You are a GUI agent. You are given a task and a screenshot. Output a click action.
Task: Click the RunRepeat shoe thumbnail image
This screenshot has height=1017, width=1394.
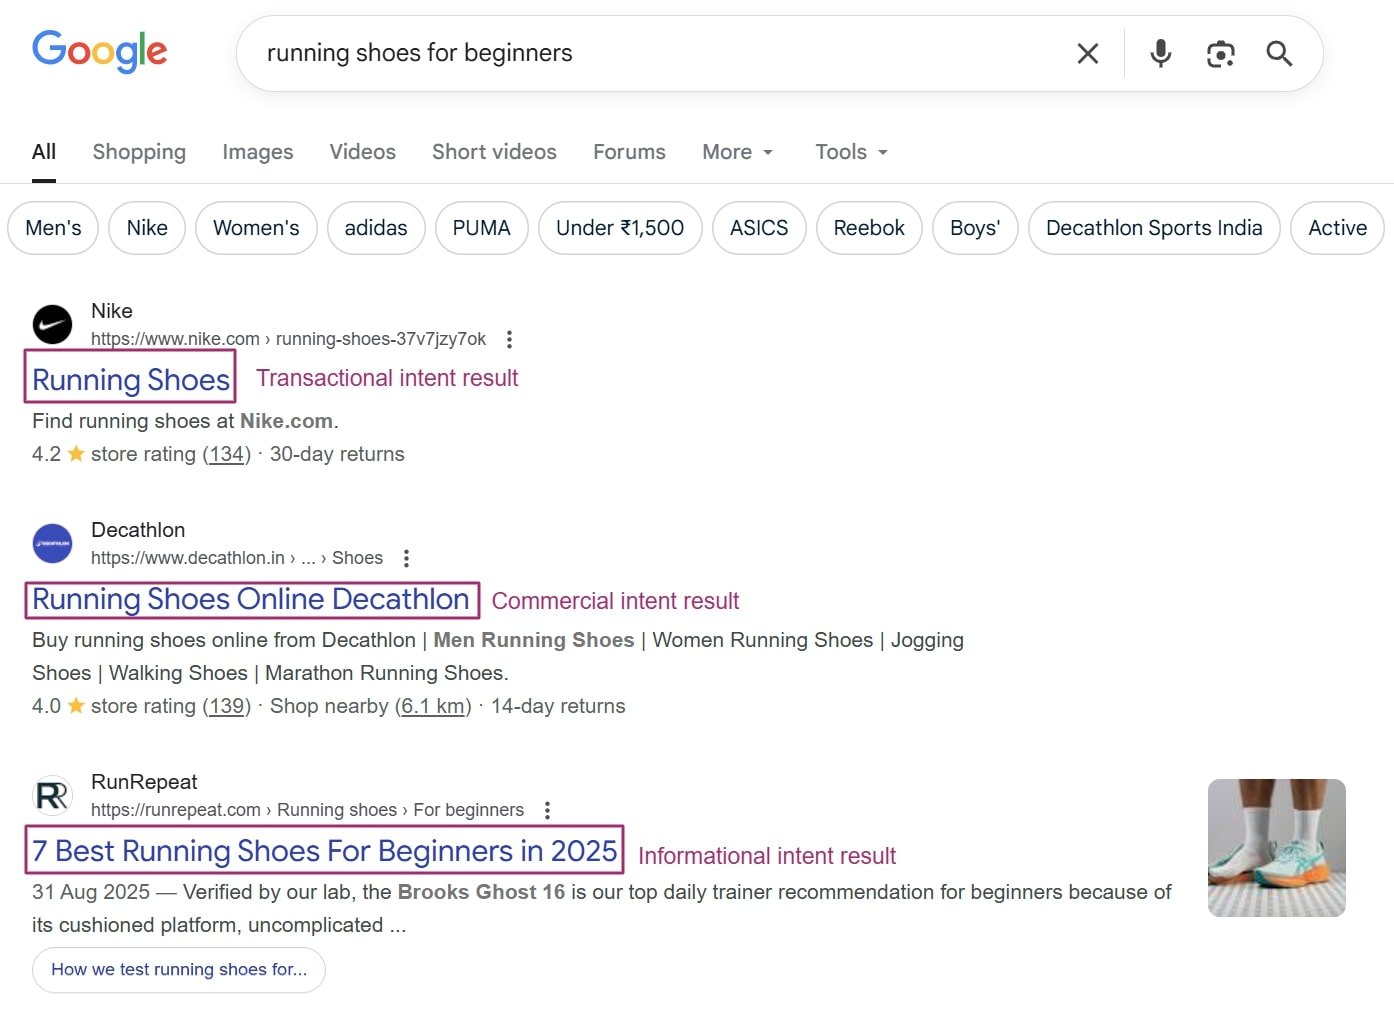coord(1276,847)
